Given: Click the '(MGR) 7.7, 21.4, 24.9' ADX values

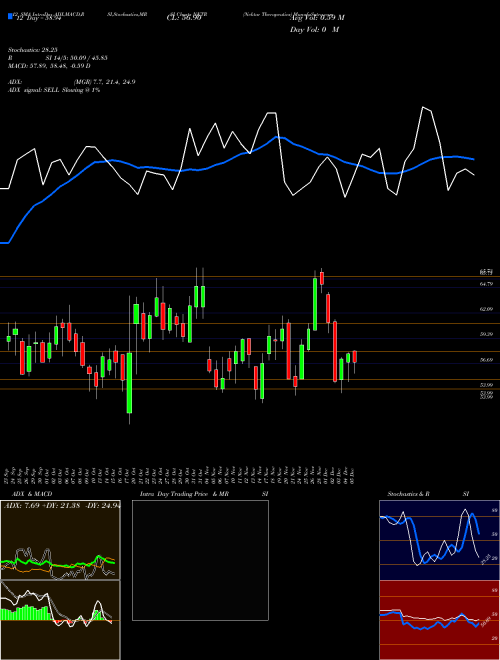Looking at the screenshot, I should coord(104,82).
